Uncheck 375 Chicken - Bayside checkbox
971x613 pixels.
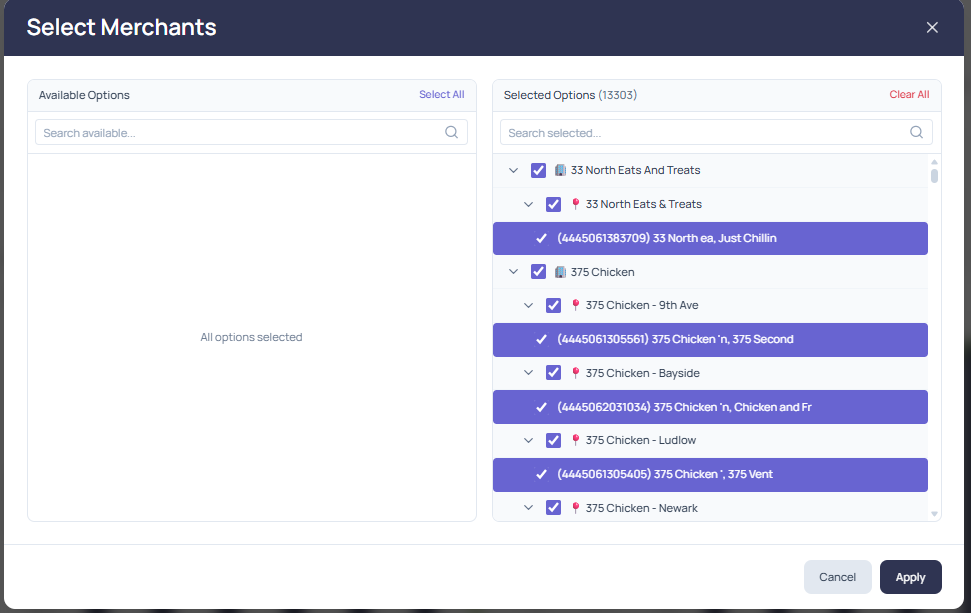pos(553,373)
